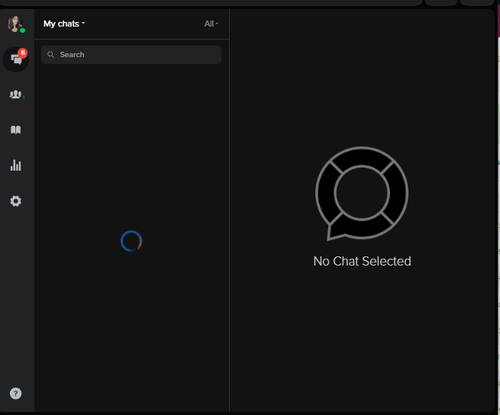Open chats icon with 6 badge
The width and height of the screenshot is (500, 415).
click(x=16, y=59)
